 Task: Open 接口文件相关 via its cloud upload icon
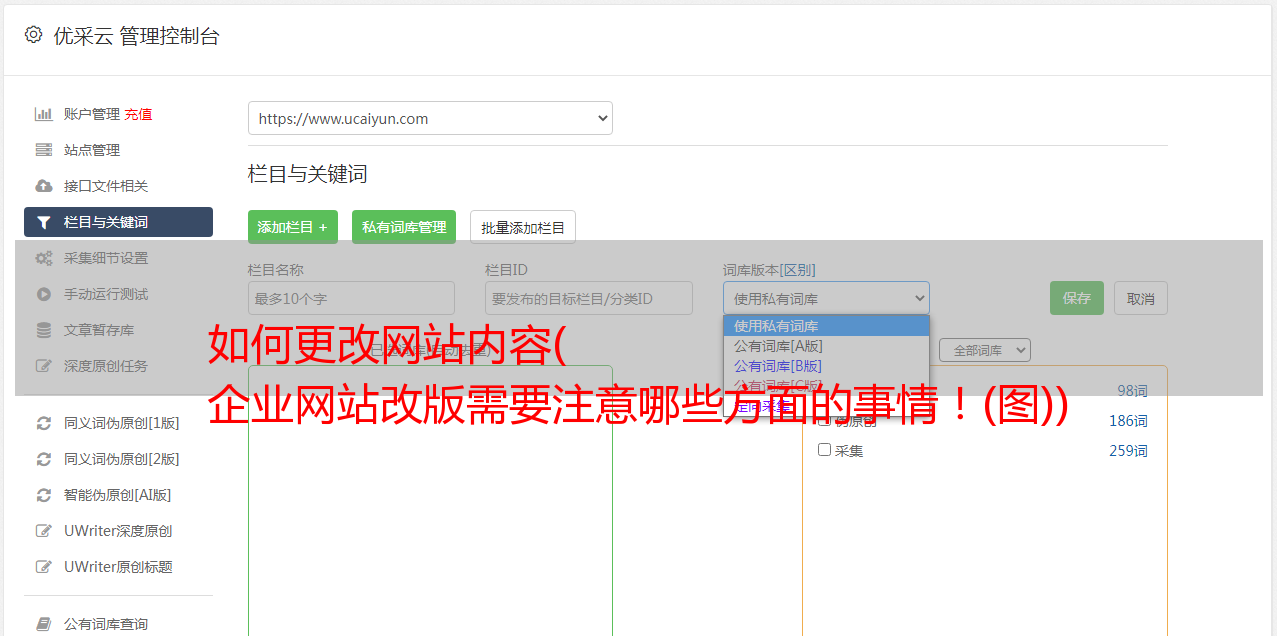tap(44, 186)
